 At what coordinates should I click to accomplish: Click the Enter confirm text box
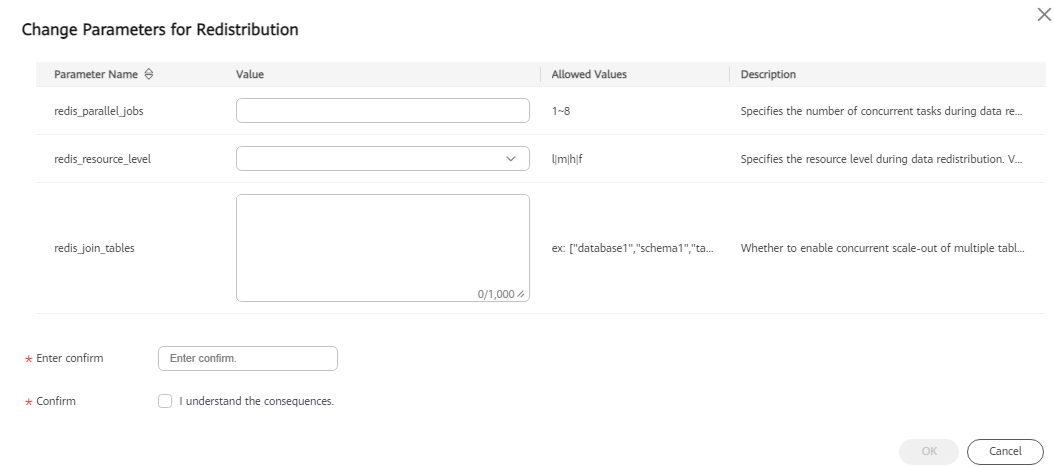click(247, 359)
